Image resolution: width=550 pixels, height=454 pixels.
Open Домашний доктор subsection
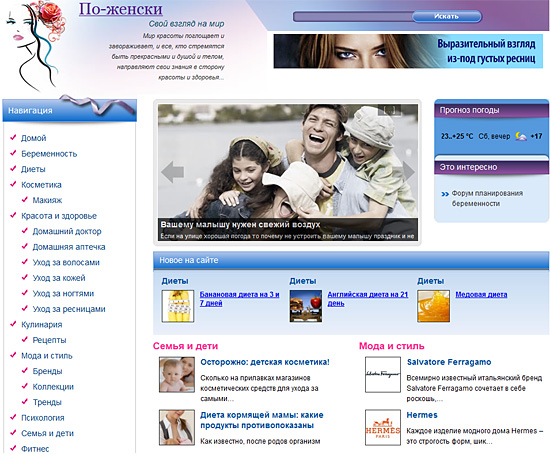67,231
